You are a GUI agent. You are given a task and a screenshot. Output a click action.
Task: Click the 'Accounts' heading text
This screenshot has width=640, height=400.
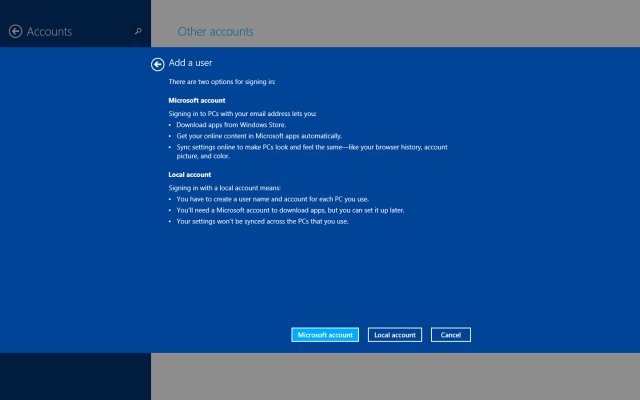[49, 31]
